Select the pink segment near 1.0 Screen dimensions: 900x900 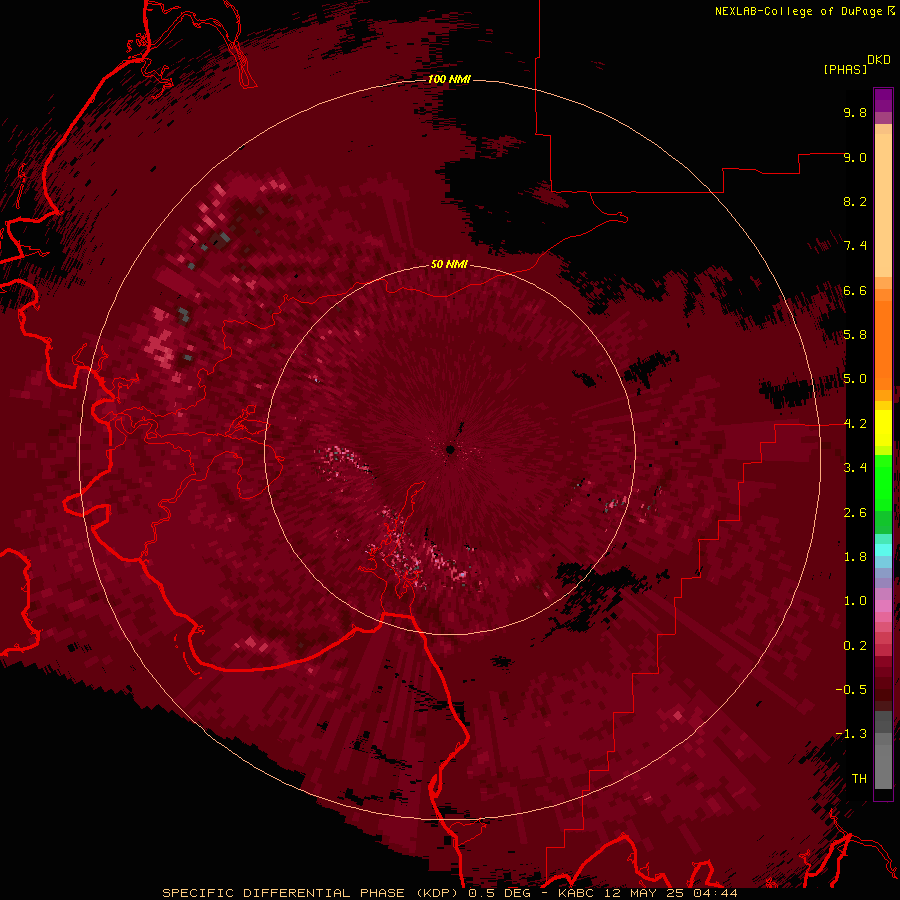tap(883, 606)
